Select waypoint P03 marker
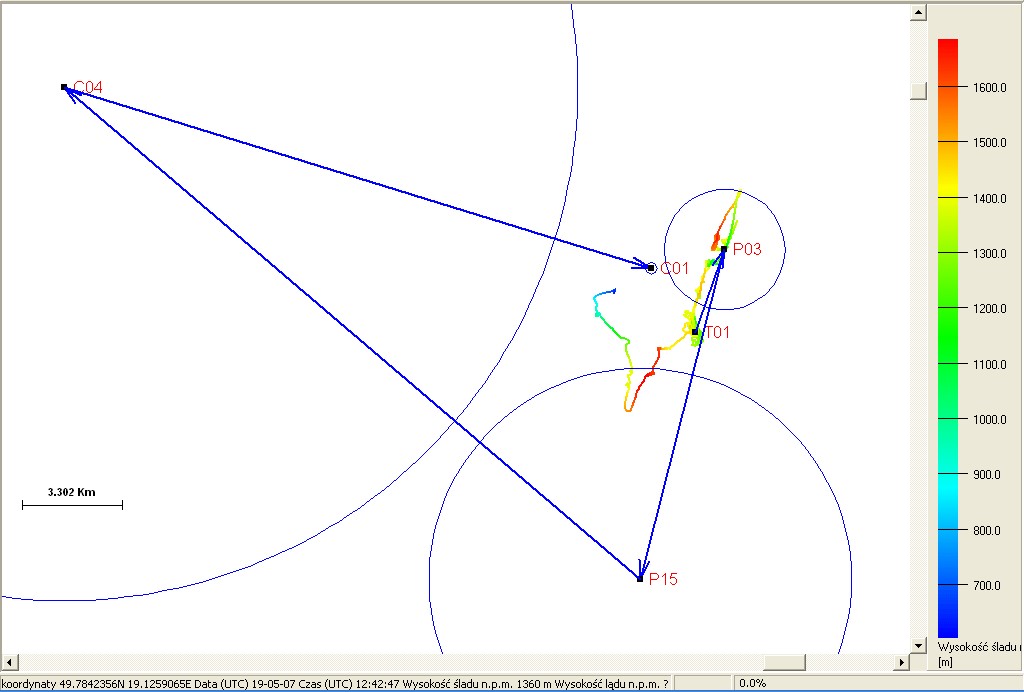 [x=724, y=249]
